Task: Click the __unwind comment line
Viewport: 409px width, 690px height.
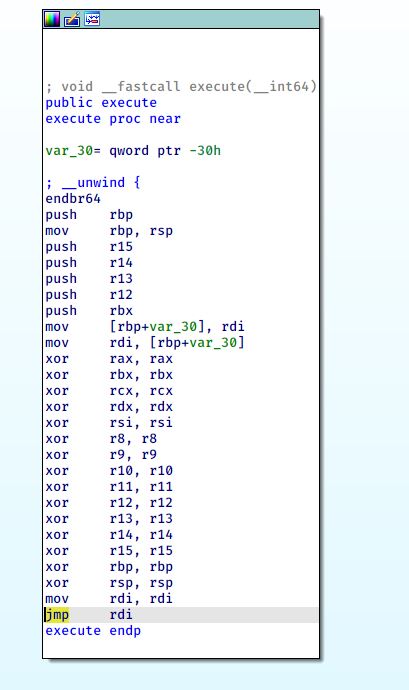Action: click(x=93, y=183)
